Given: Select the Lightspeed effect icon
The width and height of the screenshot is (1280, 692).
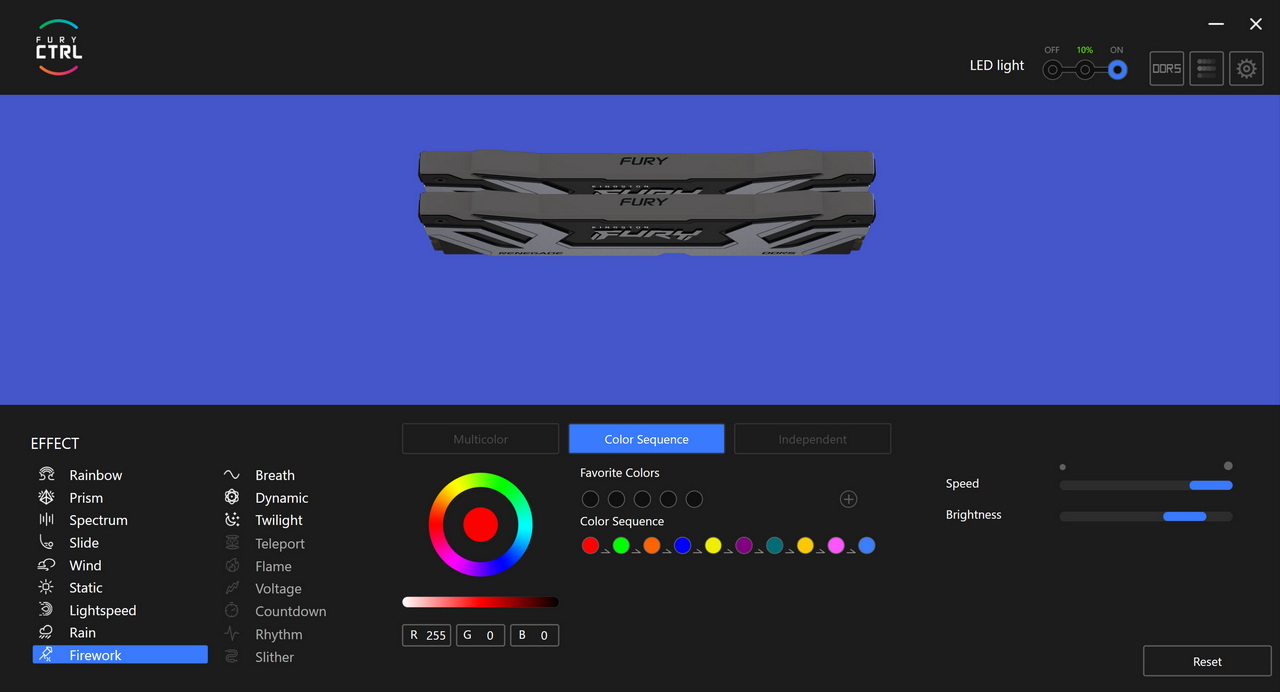Looking at the screenshot, I should tap(46, 610).
